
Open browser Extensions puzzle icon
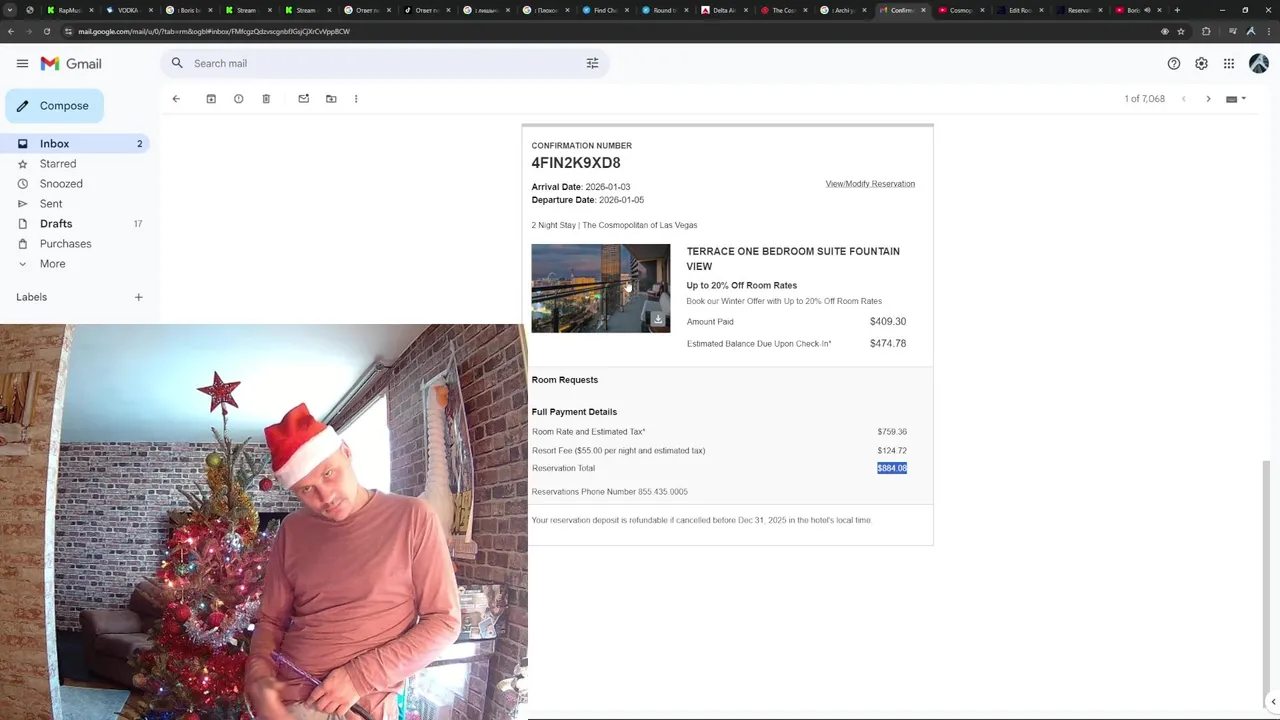click(1206, 31)
